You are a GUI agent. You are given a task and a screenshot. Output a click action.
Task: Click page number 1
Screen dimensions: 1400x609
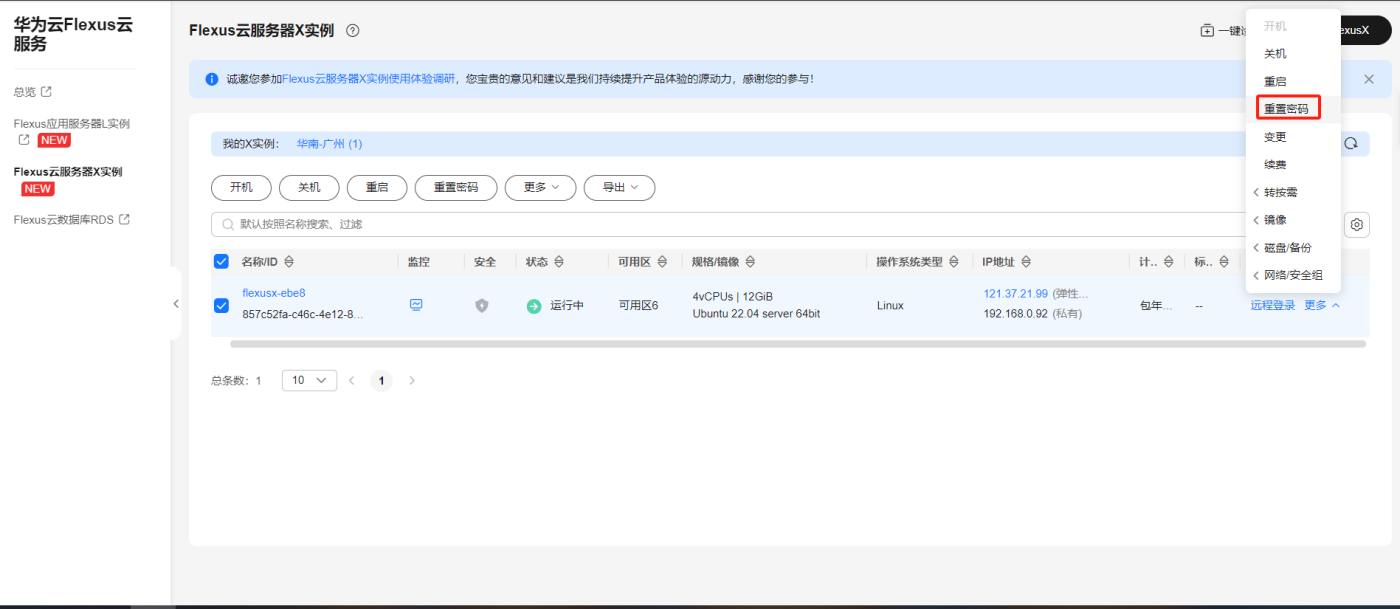click(381, 380)
